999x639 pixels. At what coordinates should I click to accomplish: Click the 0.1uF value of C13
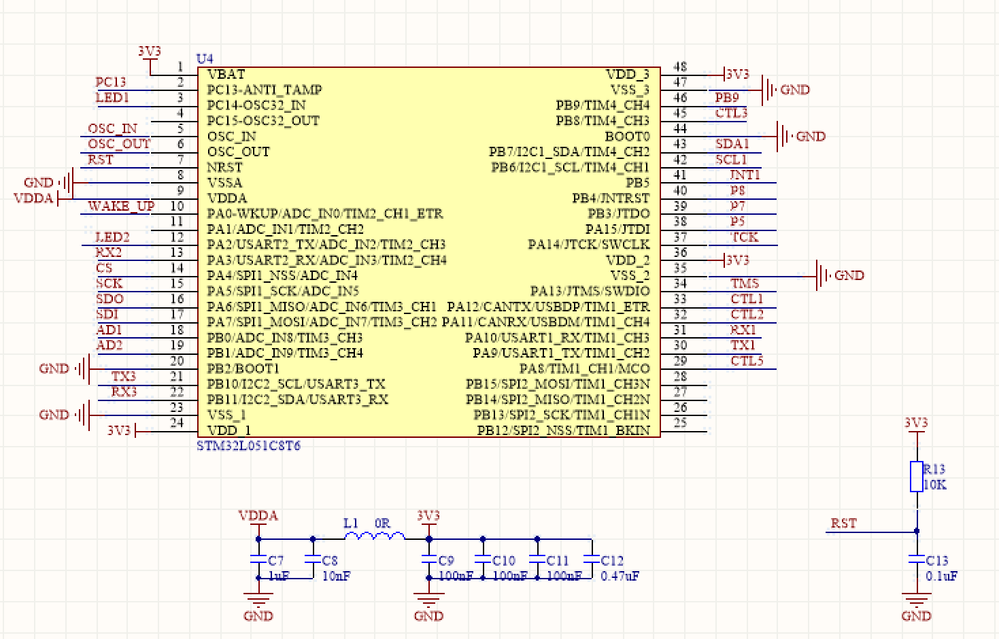pyautogui.click(x=941, y=577)
